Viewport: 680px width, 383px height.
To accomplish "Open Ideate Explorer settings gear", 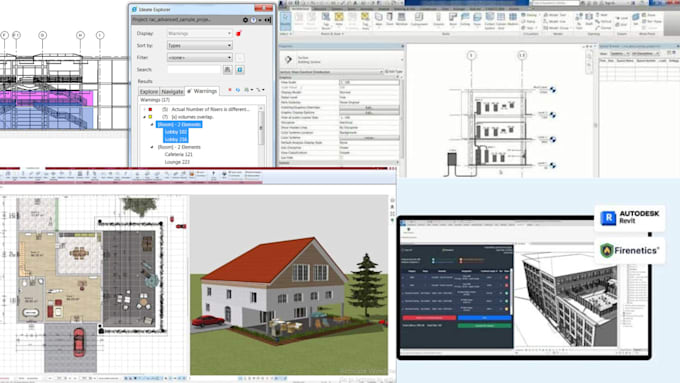I will click(x=245, y=20).
